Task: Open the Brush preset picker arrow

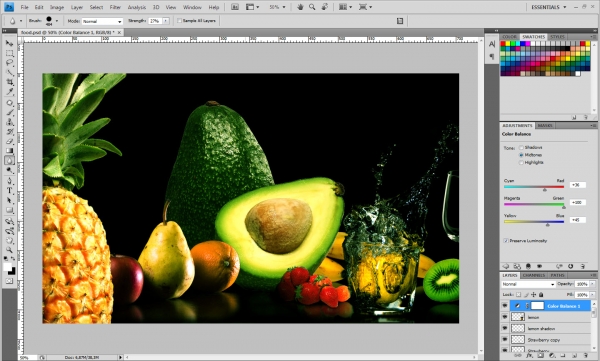Action: click(x=57, y=21)
